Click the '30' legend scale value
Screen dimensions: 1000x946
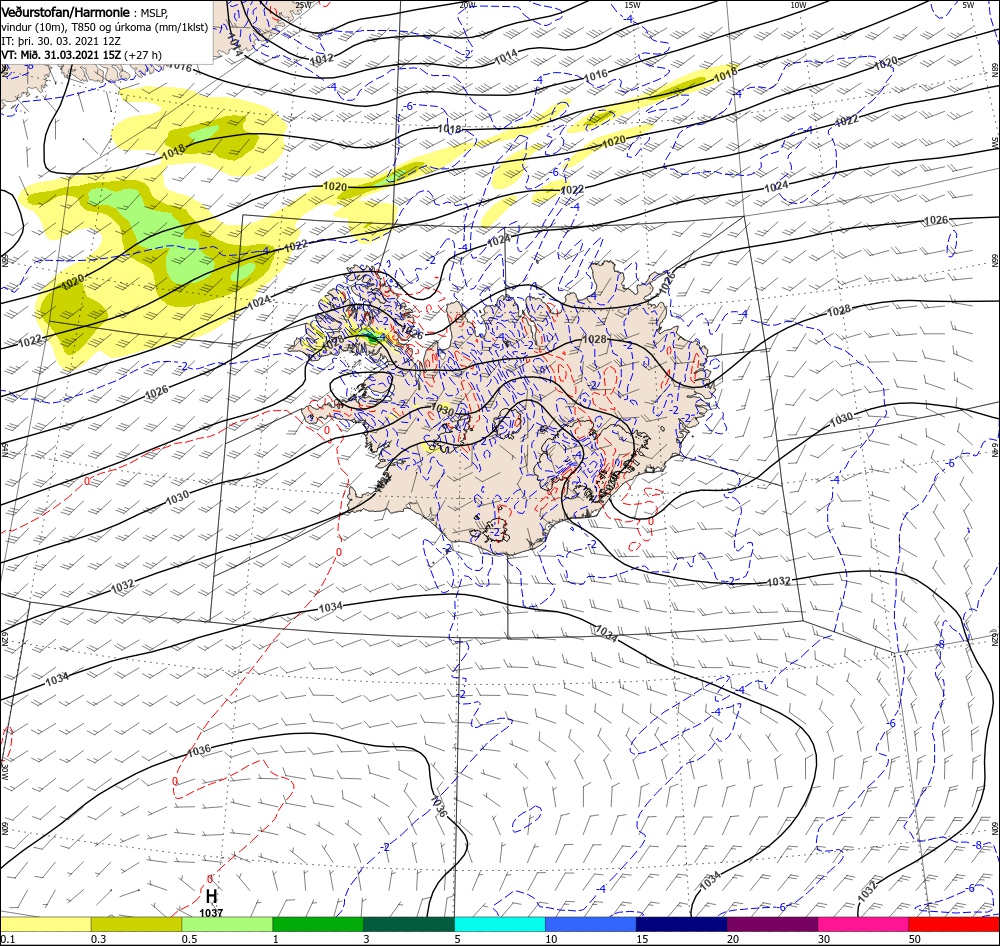(x=825, y=939)
